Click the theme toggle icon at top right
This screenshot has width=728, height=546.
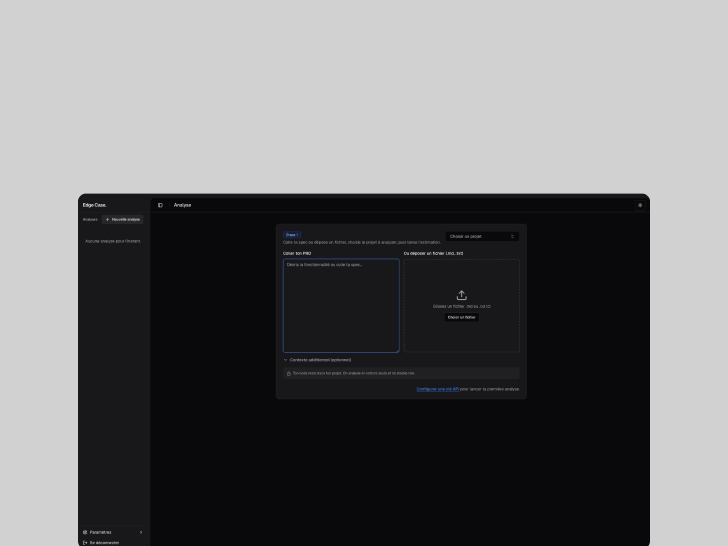pyautogui.click(x=640, y=205)
